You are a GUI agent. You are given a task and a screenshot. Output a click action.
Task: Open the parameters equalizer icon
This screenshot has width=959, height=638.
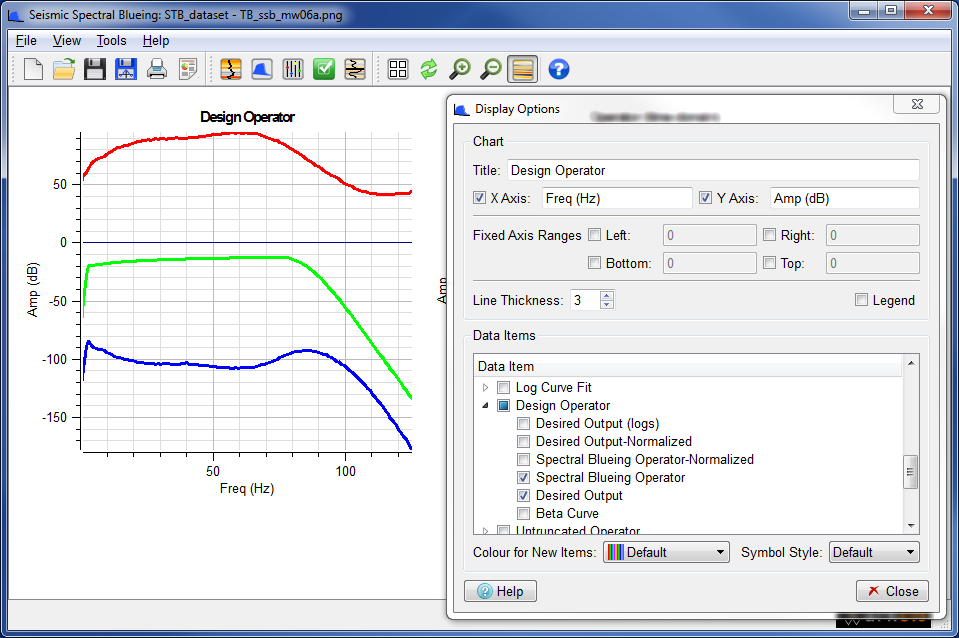point(293,69)
